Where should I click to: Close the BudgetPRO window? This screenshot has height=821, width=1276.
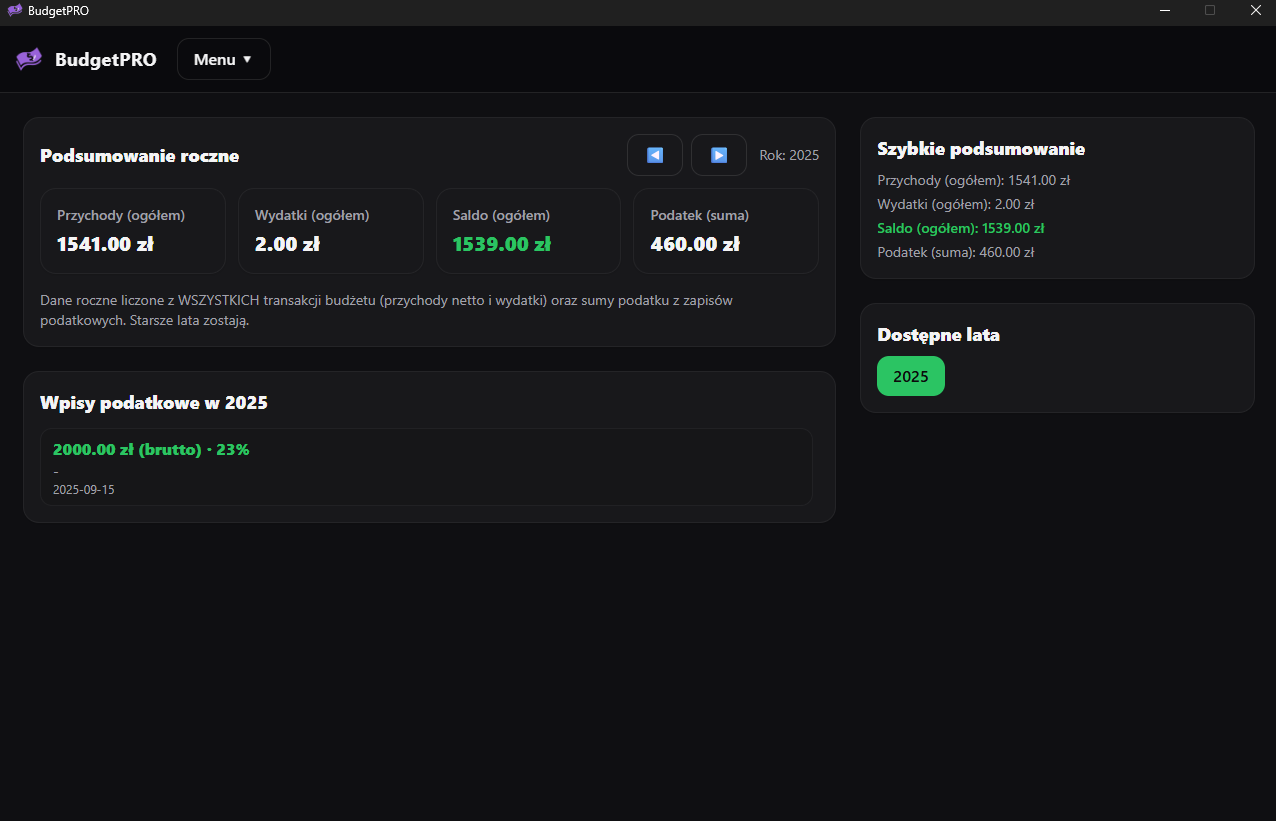(x=1255, y=10)
